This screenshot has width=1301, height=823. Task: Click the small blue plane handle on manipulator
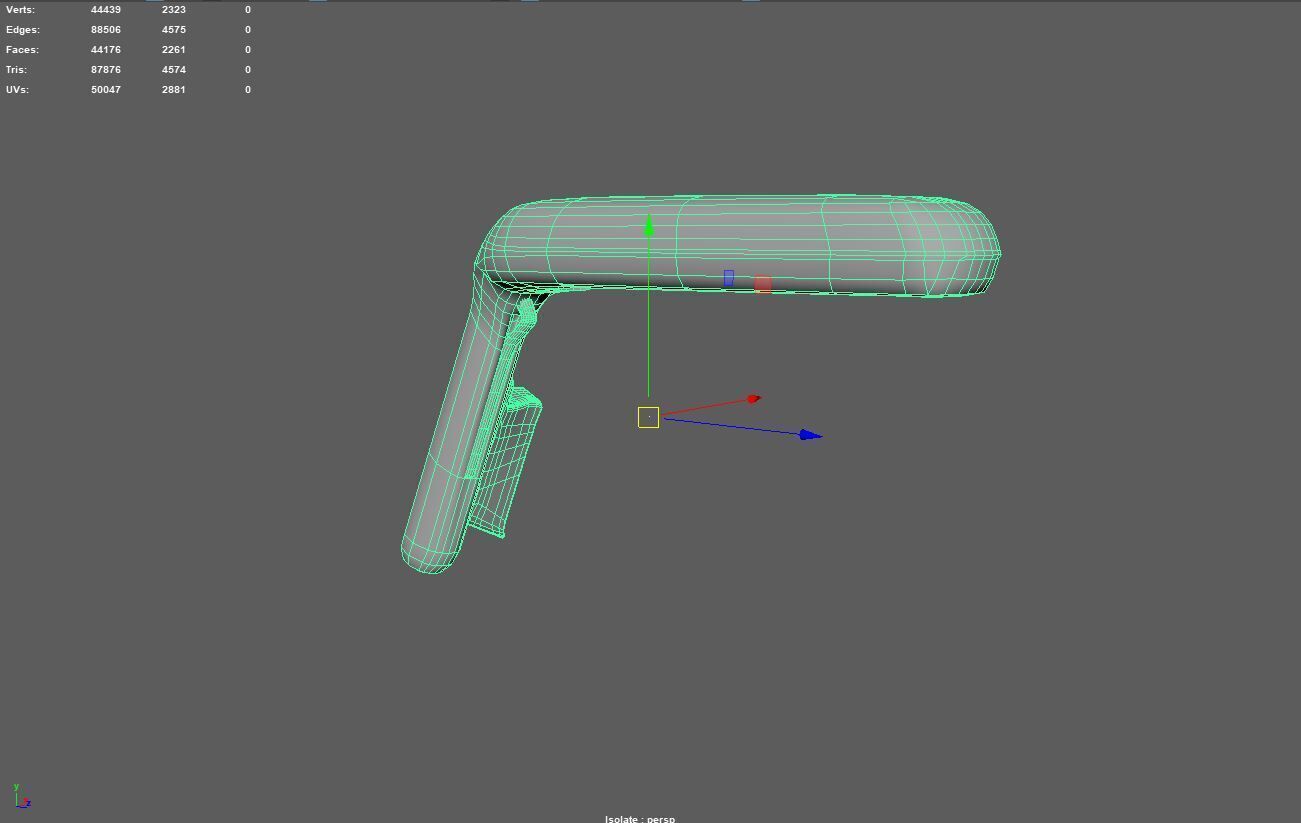pyautogui.click(x=729, y=278)
